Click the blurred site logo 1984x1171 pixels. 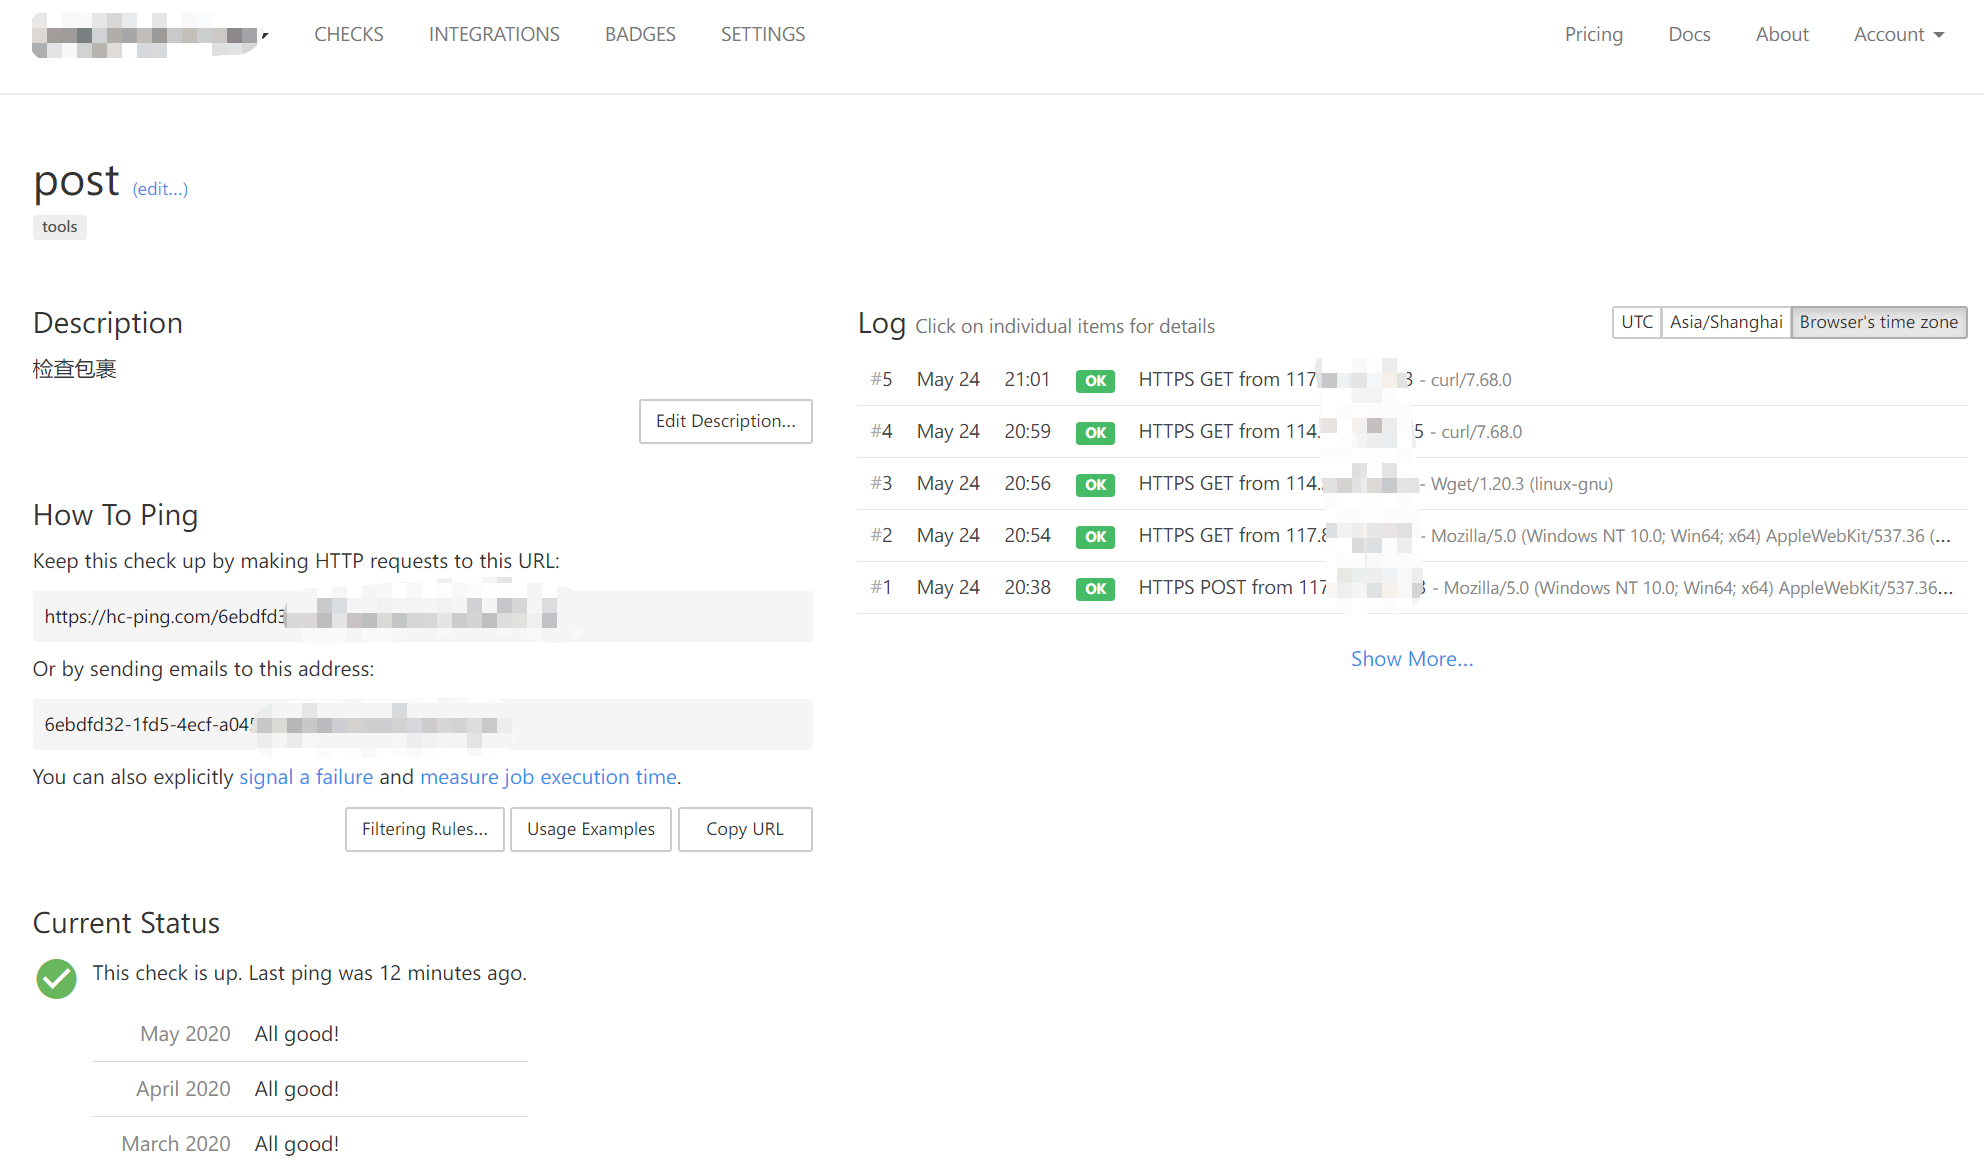pyautogui.click(x=144, y=35)
